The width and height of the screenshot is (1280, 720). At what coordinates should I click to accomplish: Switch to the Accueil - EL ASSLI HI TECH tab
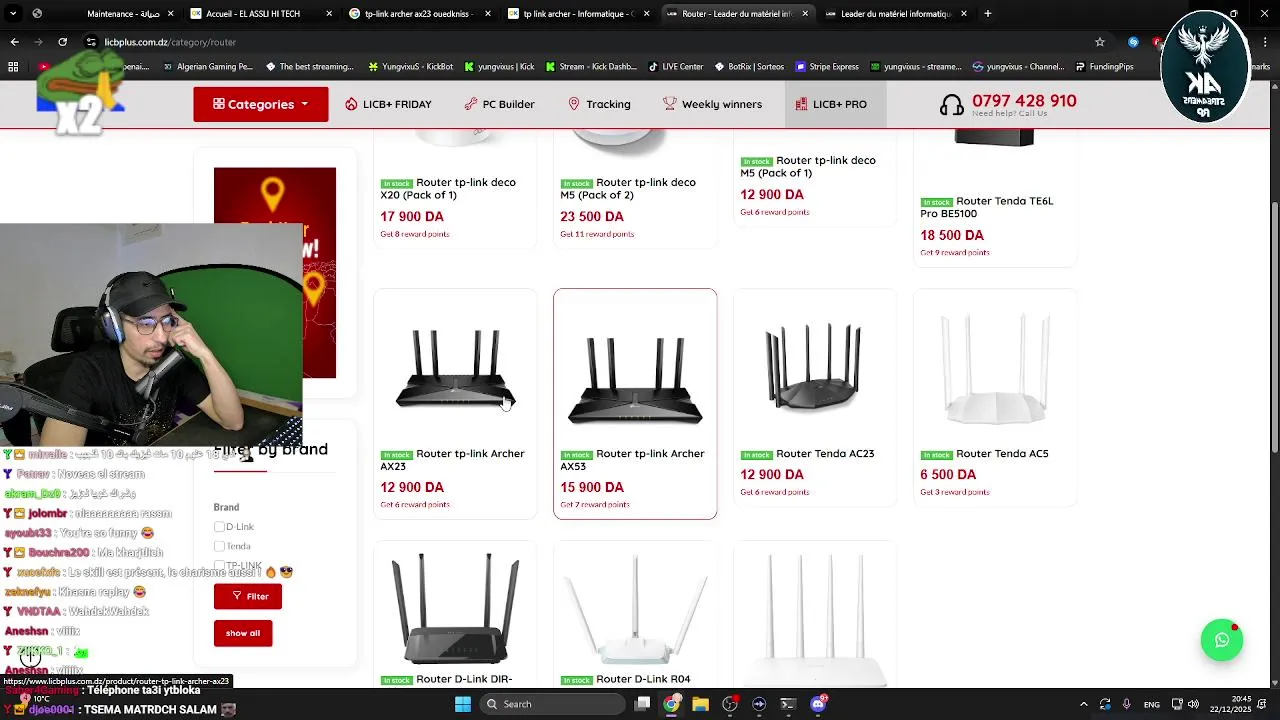253,14
